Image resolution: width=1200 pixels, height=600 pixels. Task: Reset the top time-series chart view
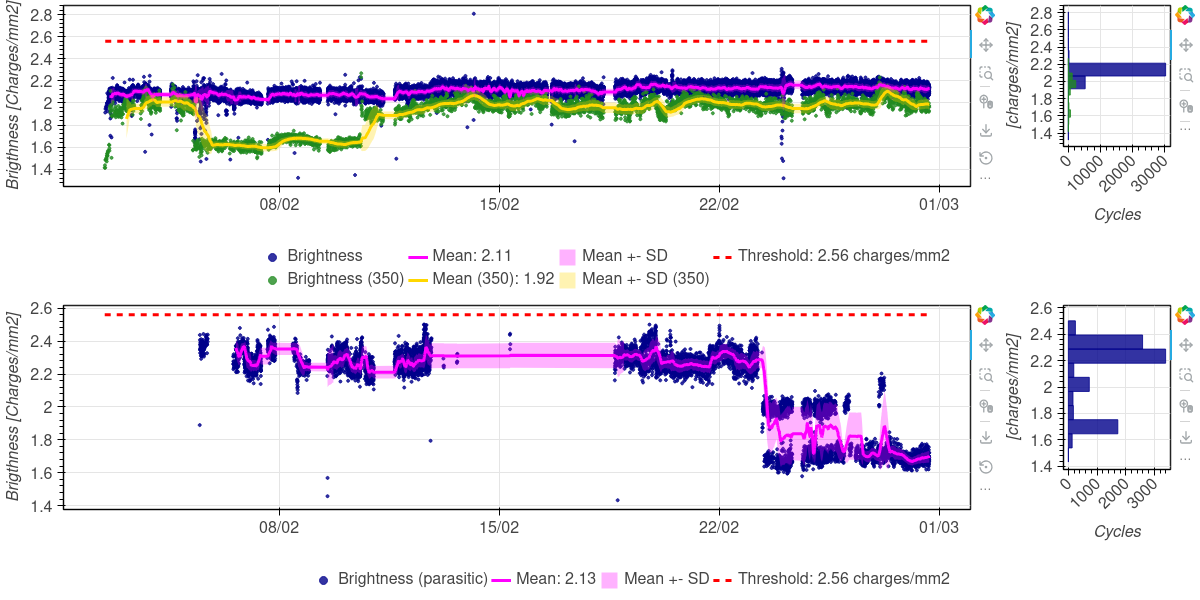(x=985, y=157)
